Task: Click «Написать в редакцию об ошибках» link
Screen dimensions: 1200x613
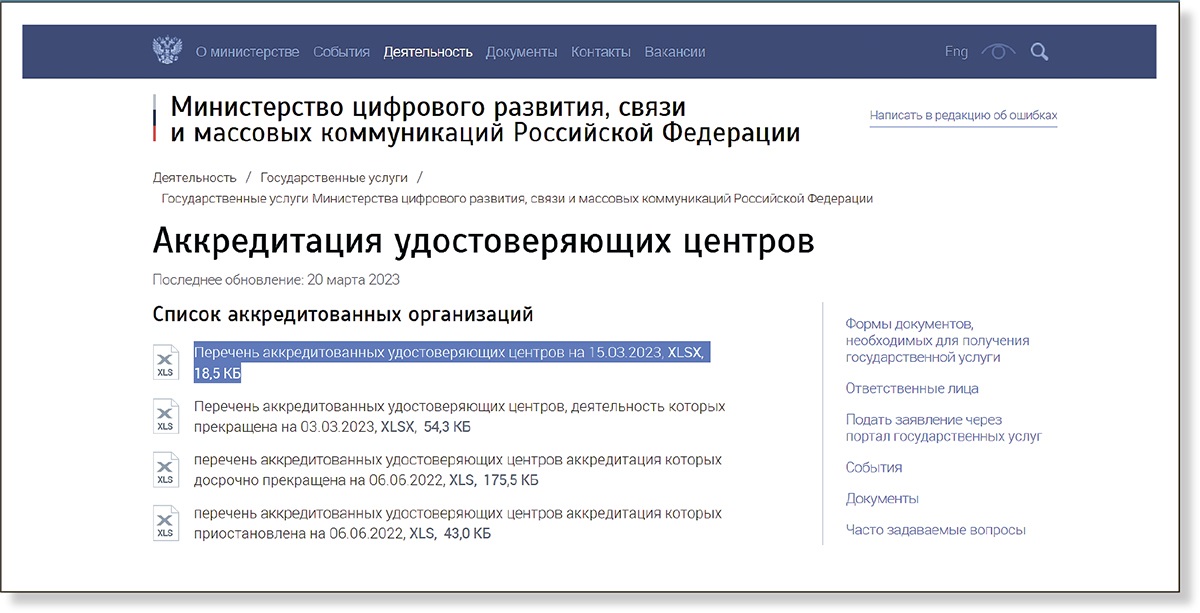Action: pos(963,116)
